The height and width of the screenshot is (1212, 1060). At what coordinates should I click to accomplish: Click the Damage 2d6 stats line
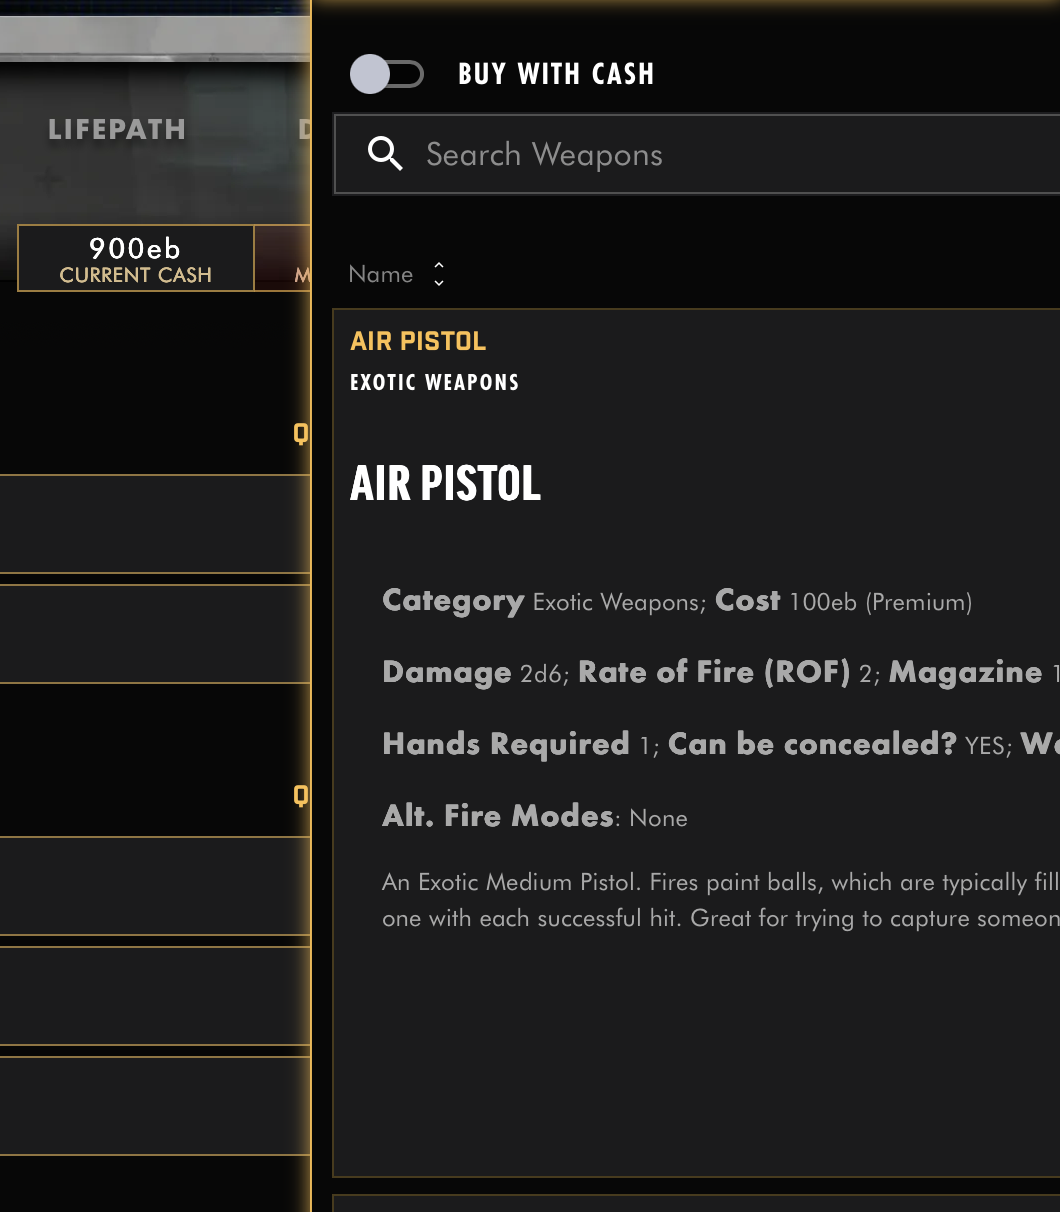(x=720, y=672)
